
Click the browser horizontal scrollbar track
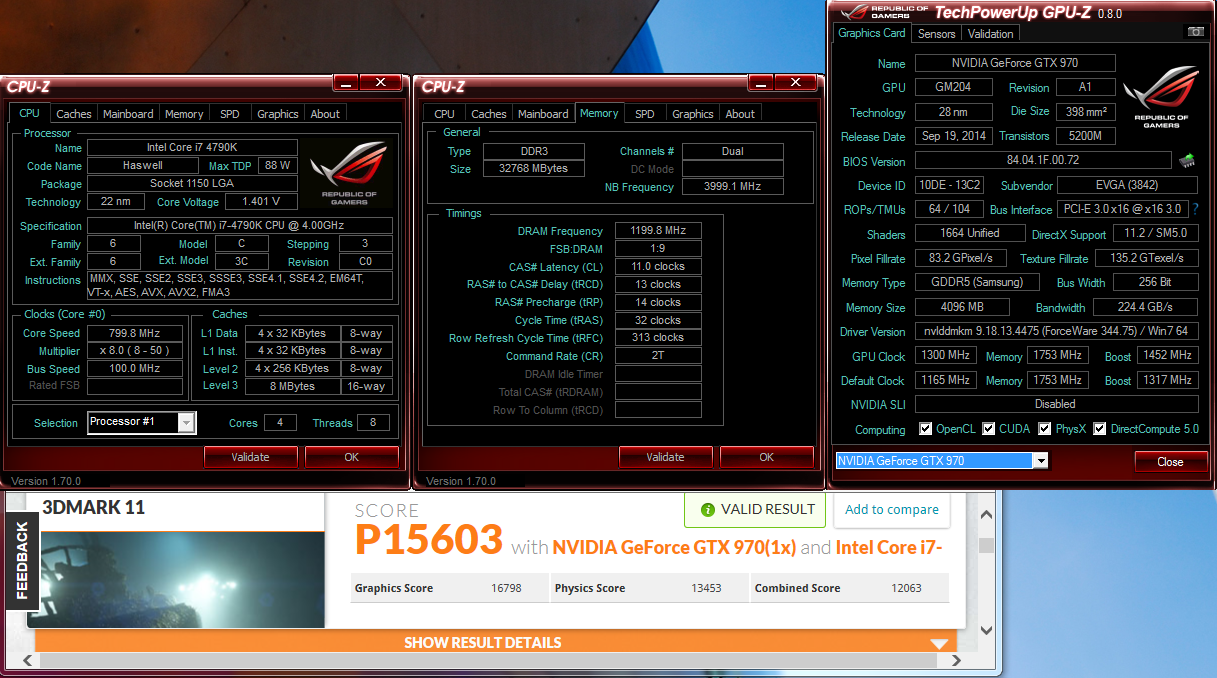coord(491,659)
